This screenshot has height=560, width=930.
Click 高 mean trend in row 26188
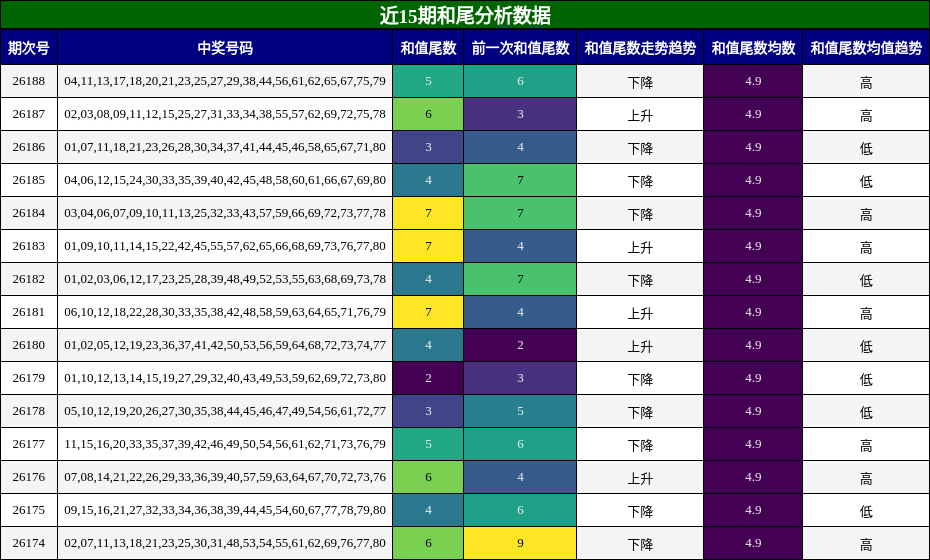tap(866, 81)
